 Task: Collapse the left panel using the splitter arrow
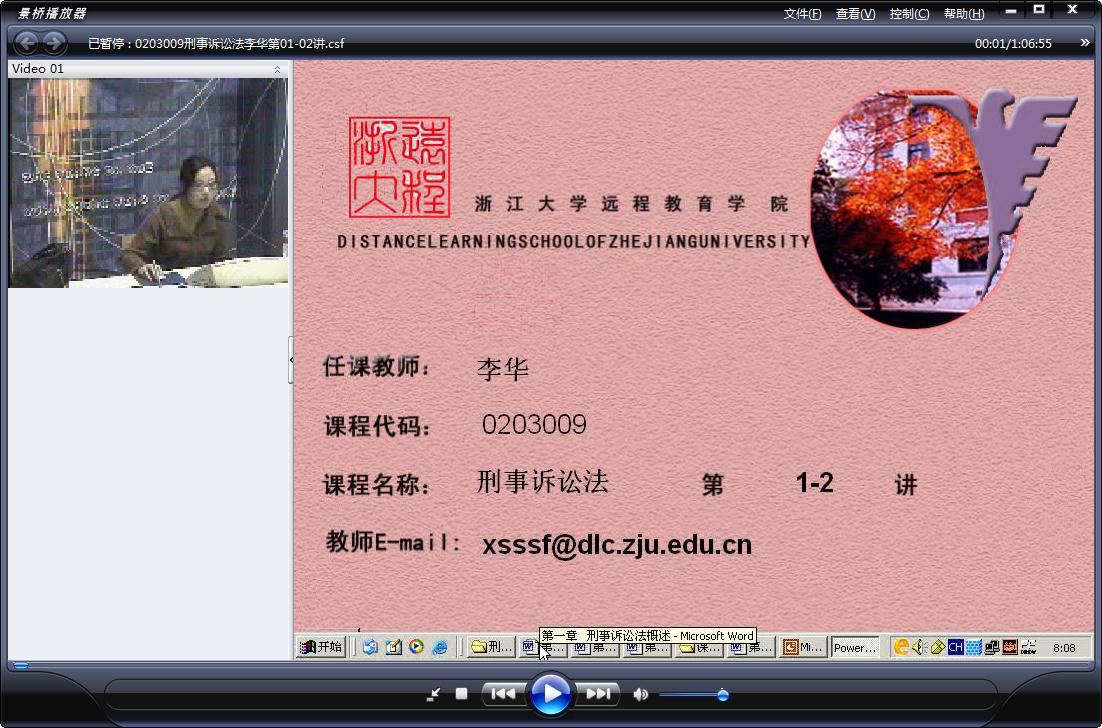click(x=291, y=360)
